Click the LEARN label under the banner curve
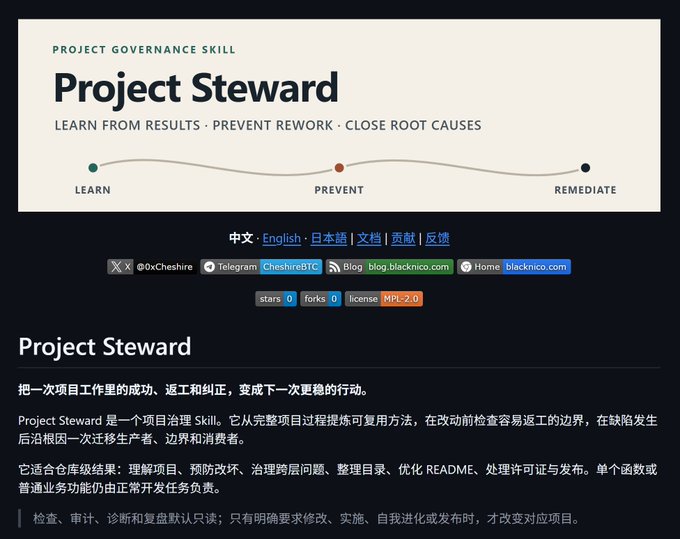The height and width of the screenshot is (539, 680). click(93, 190)
